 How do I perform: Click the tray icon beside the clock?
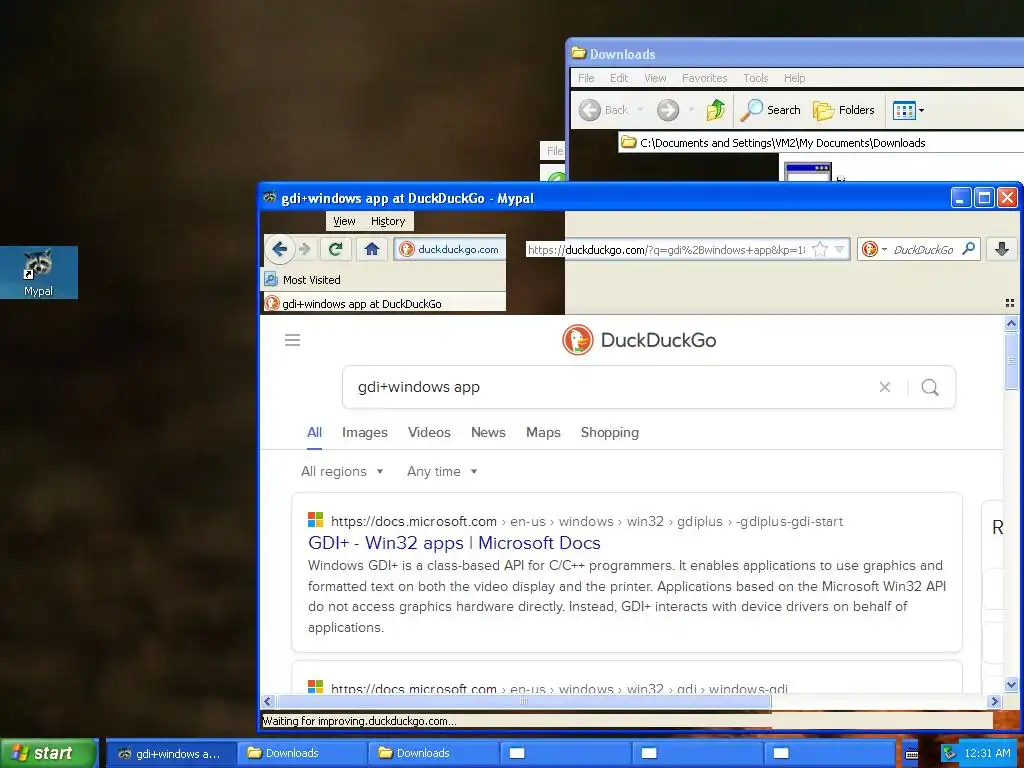[x=950, y=754]
